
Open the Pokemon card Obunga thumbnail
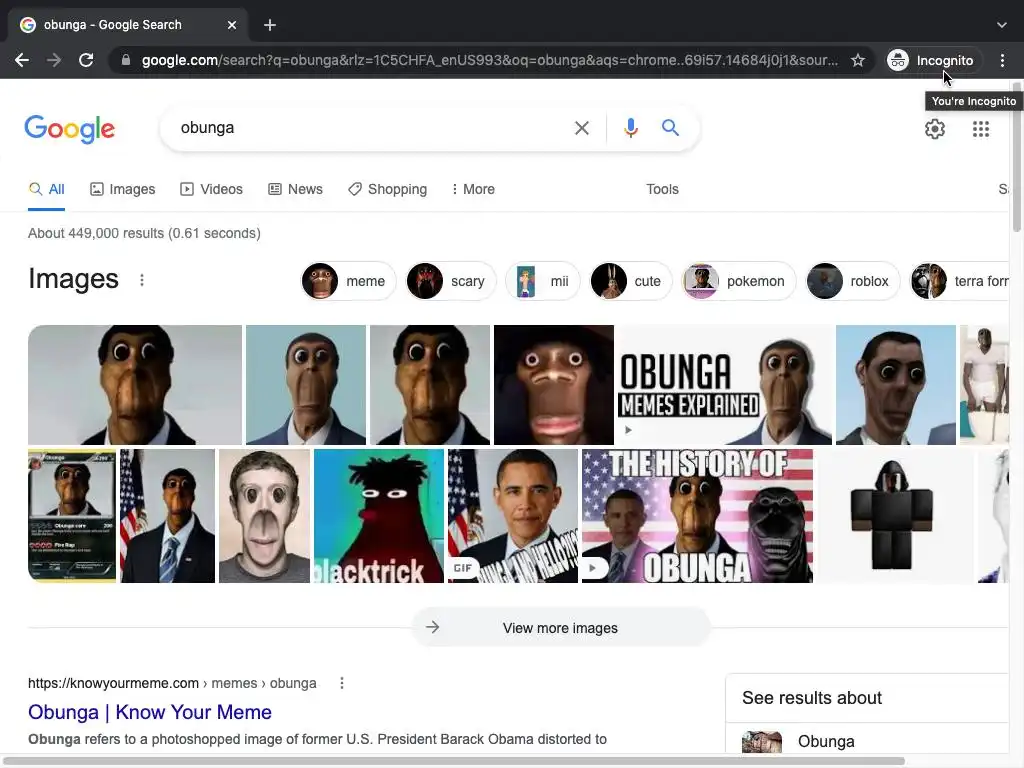tap(72, 516)
